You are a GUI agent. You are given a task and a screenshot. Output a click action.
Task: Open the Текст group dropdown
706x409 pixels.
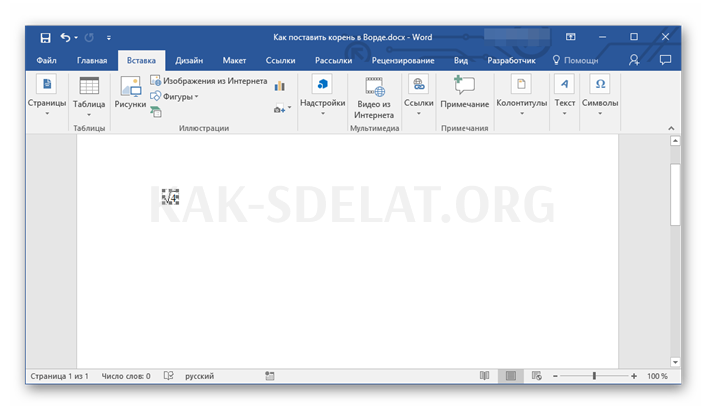[x=565, y=96]
